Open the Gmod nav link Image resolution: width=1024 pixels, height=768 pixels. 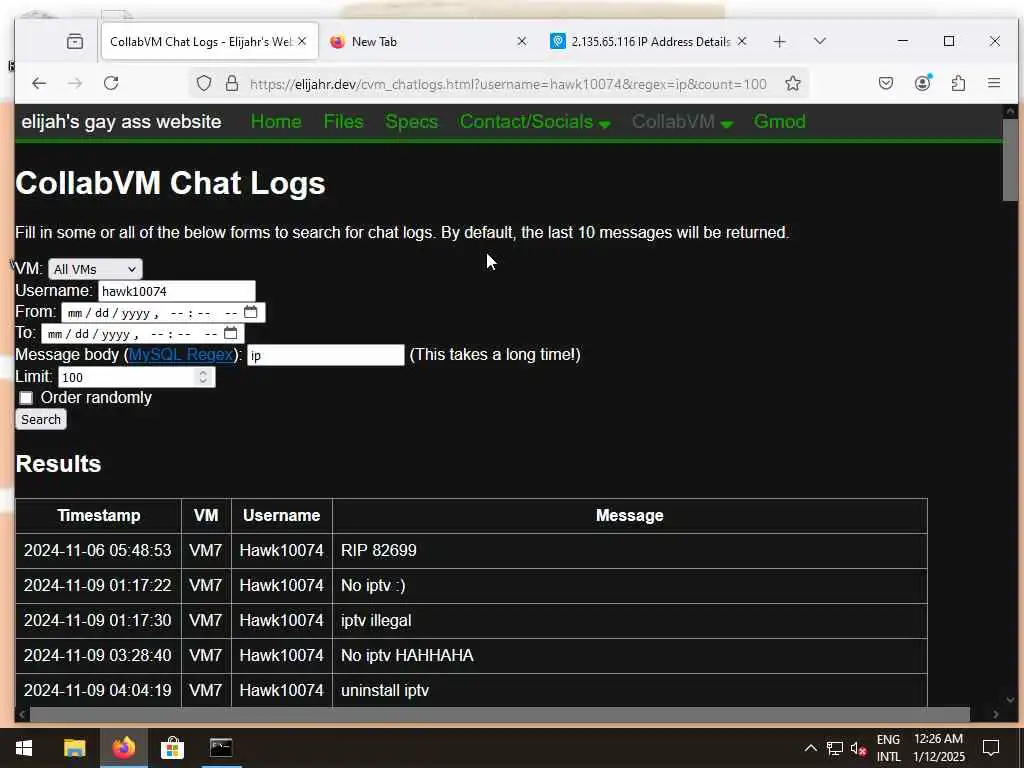tap(780, 121)
